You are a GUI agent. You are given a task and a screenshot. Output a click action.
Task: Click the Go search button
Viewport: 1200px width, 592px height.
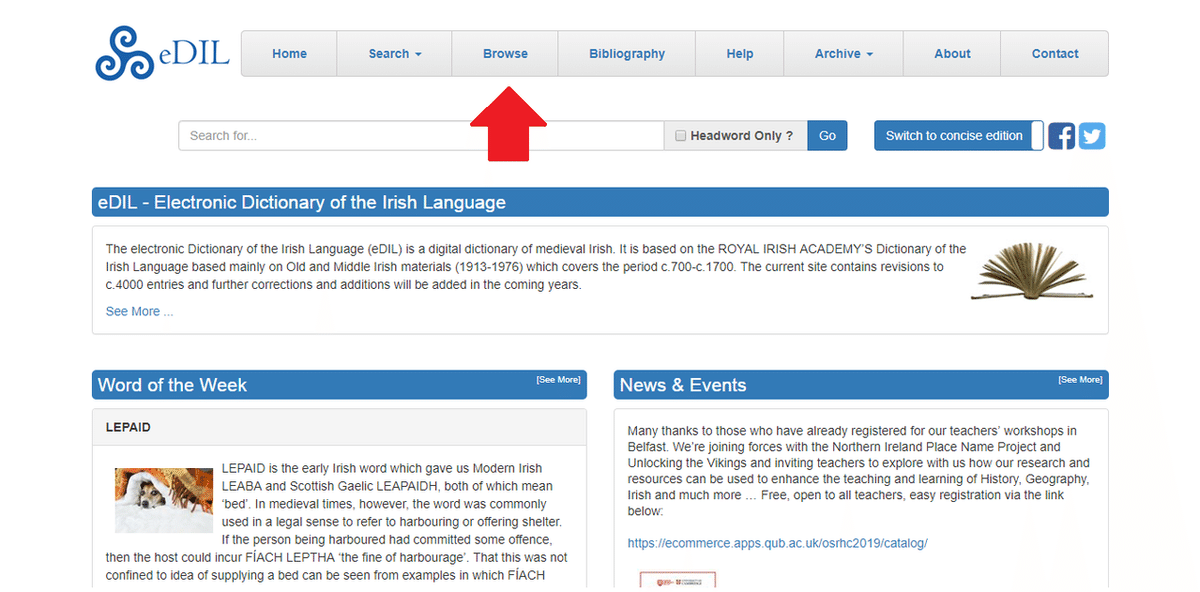click(x=827, y=136)
